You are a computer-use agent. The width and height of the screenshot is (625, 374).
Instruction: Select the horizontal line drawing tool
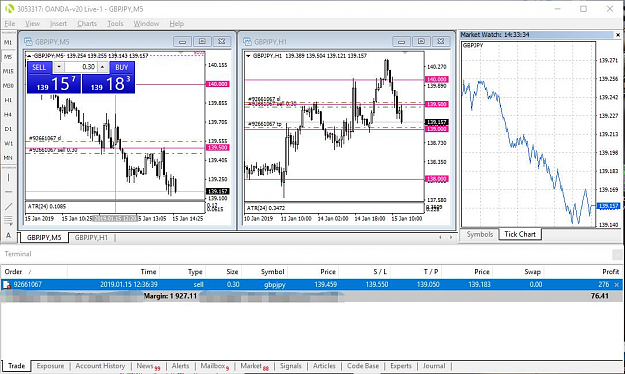click(8, 192)
